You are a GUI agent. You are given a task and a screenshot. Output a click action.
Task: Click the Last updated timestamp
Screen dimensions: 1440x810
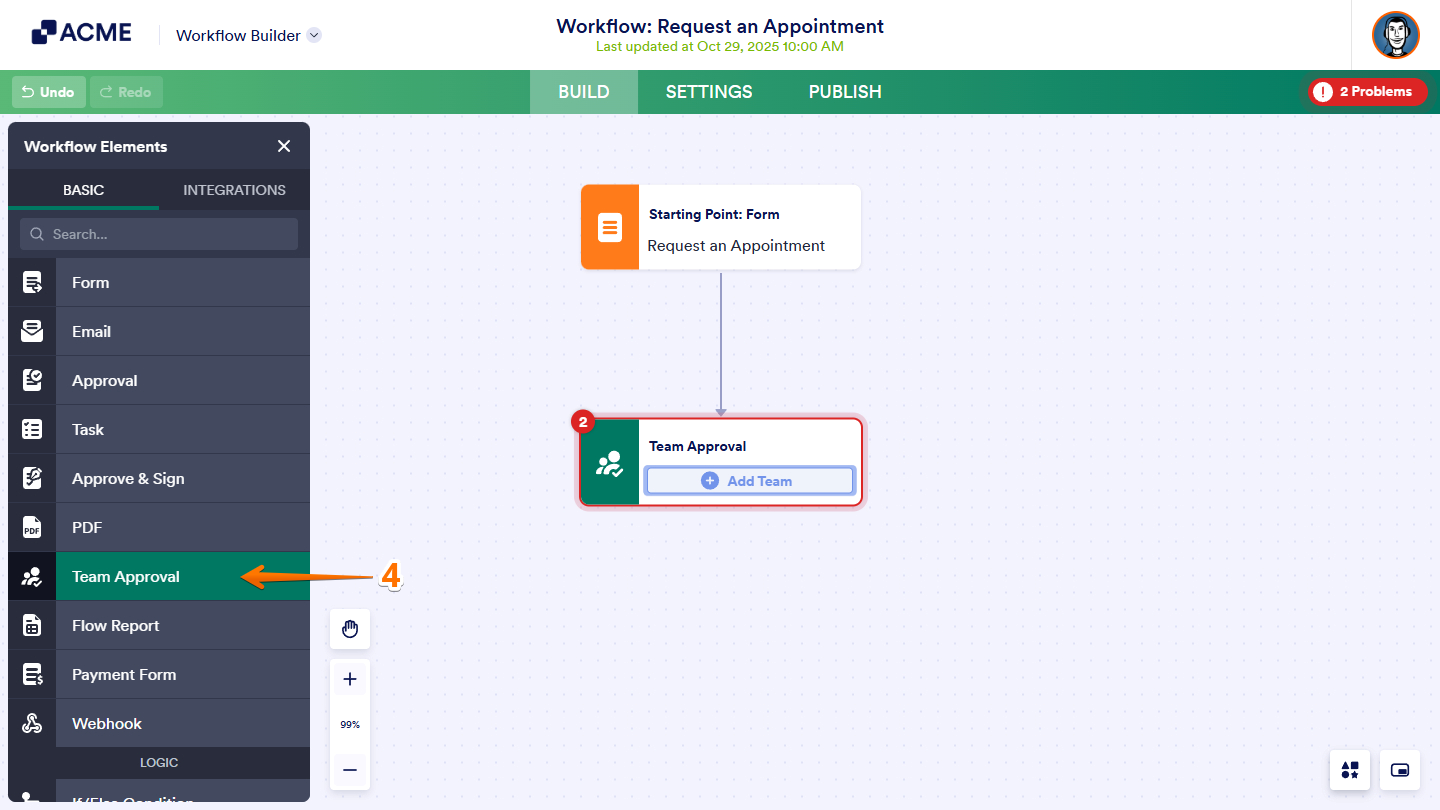click(x=720, y=47)
